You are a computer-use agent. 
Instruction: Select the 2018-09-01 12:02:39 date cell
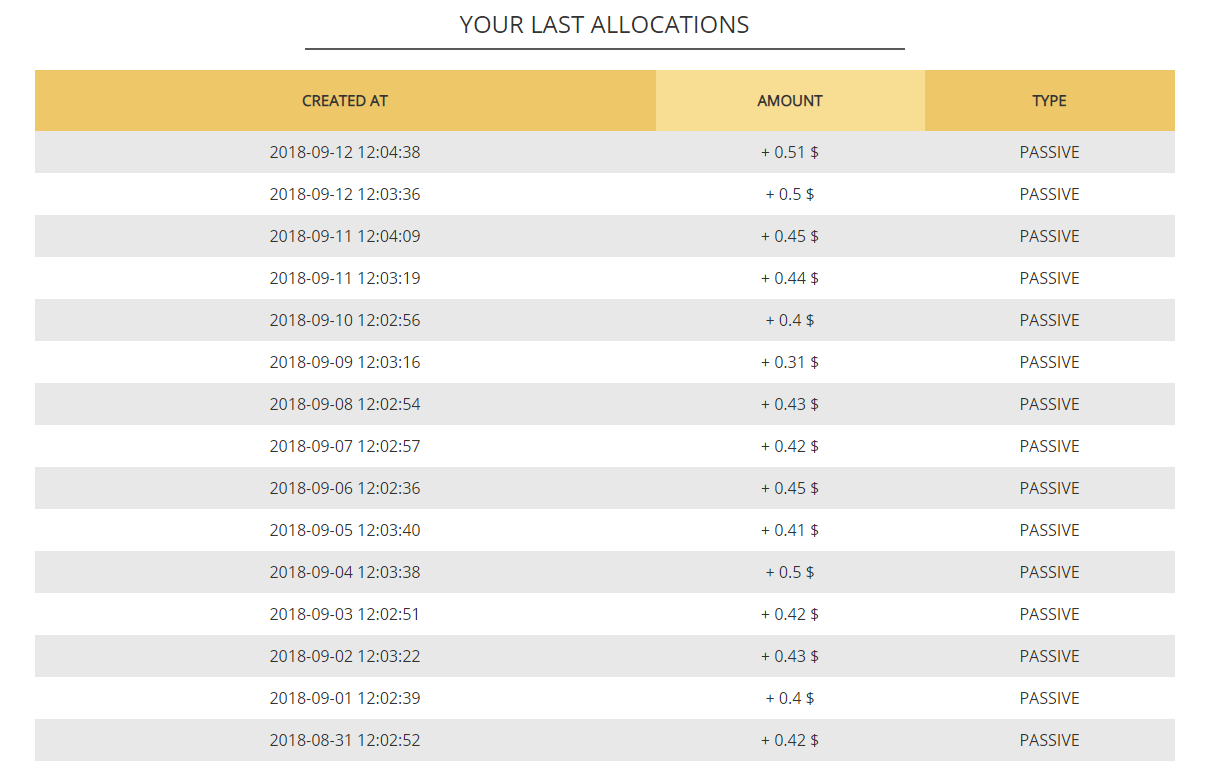(345, 699)
